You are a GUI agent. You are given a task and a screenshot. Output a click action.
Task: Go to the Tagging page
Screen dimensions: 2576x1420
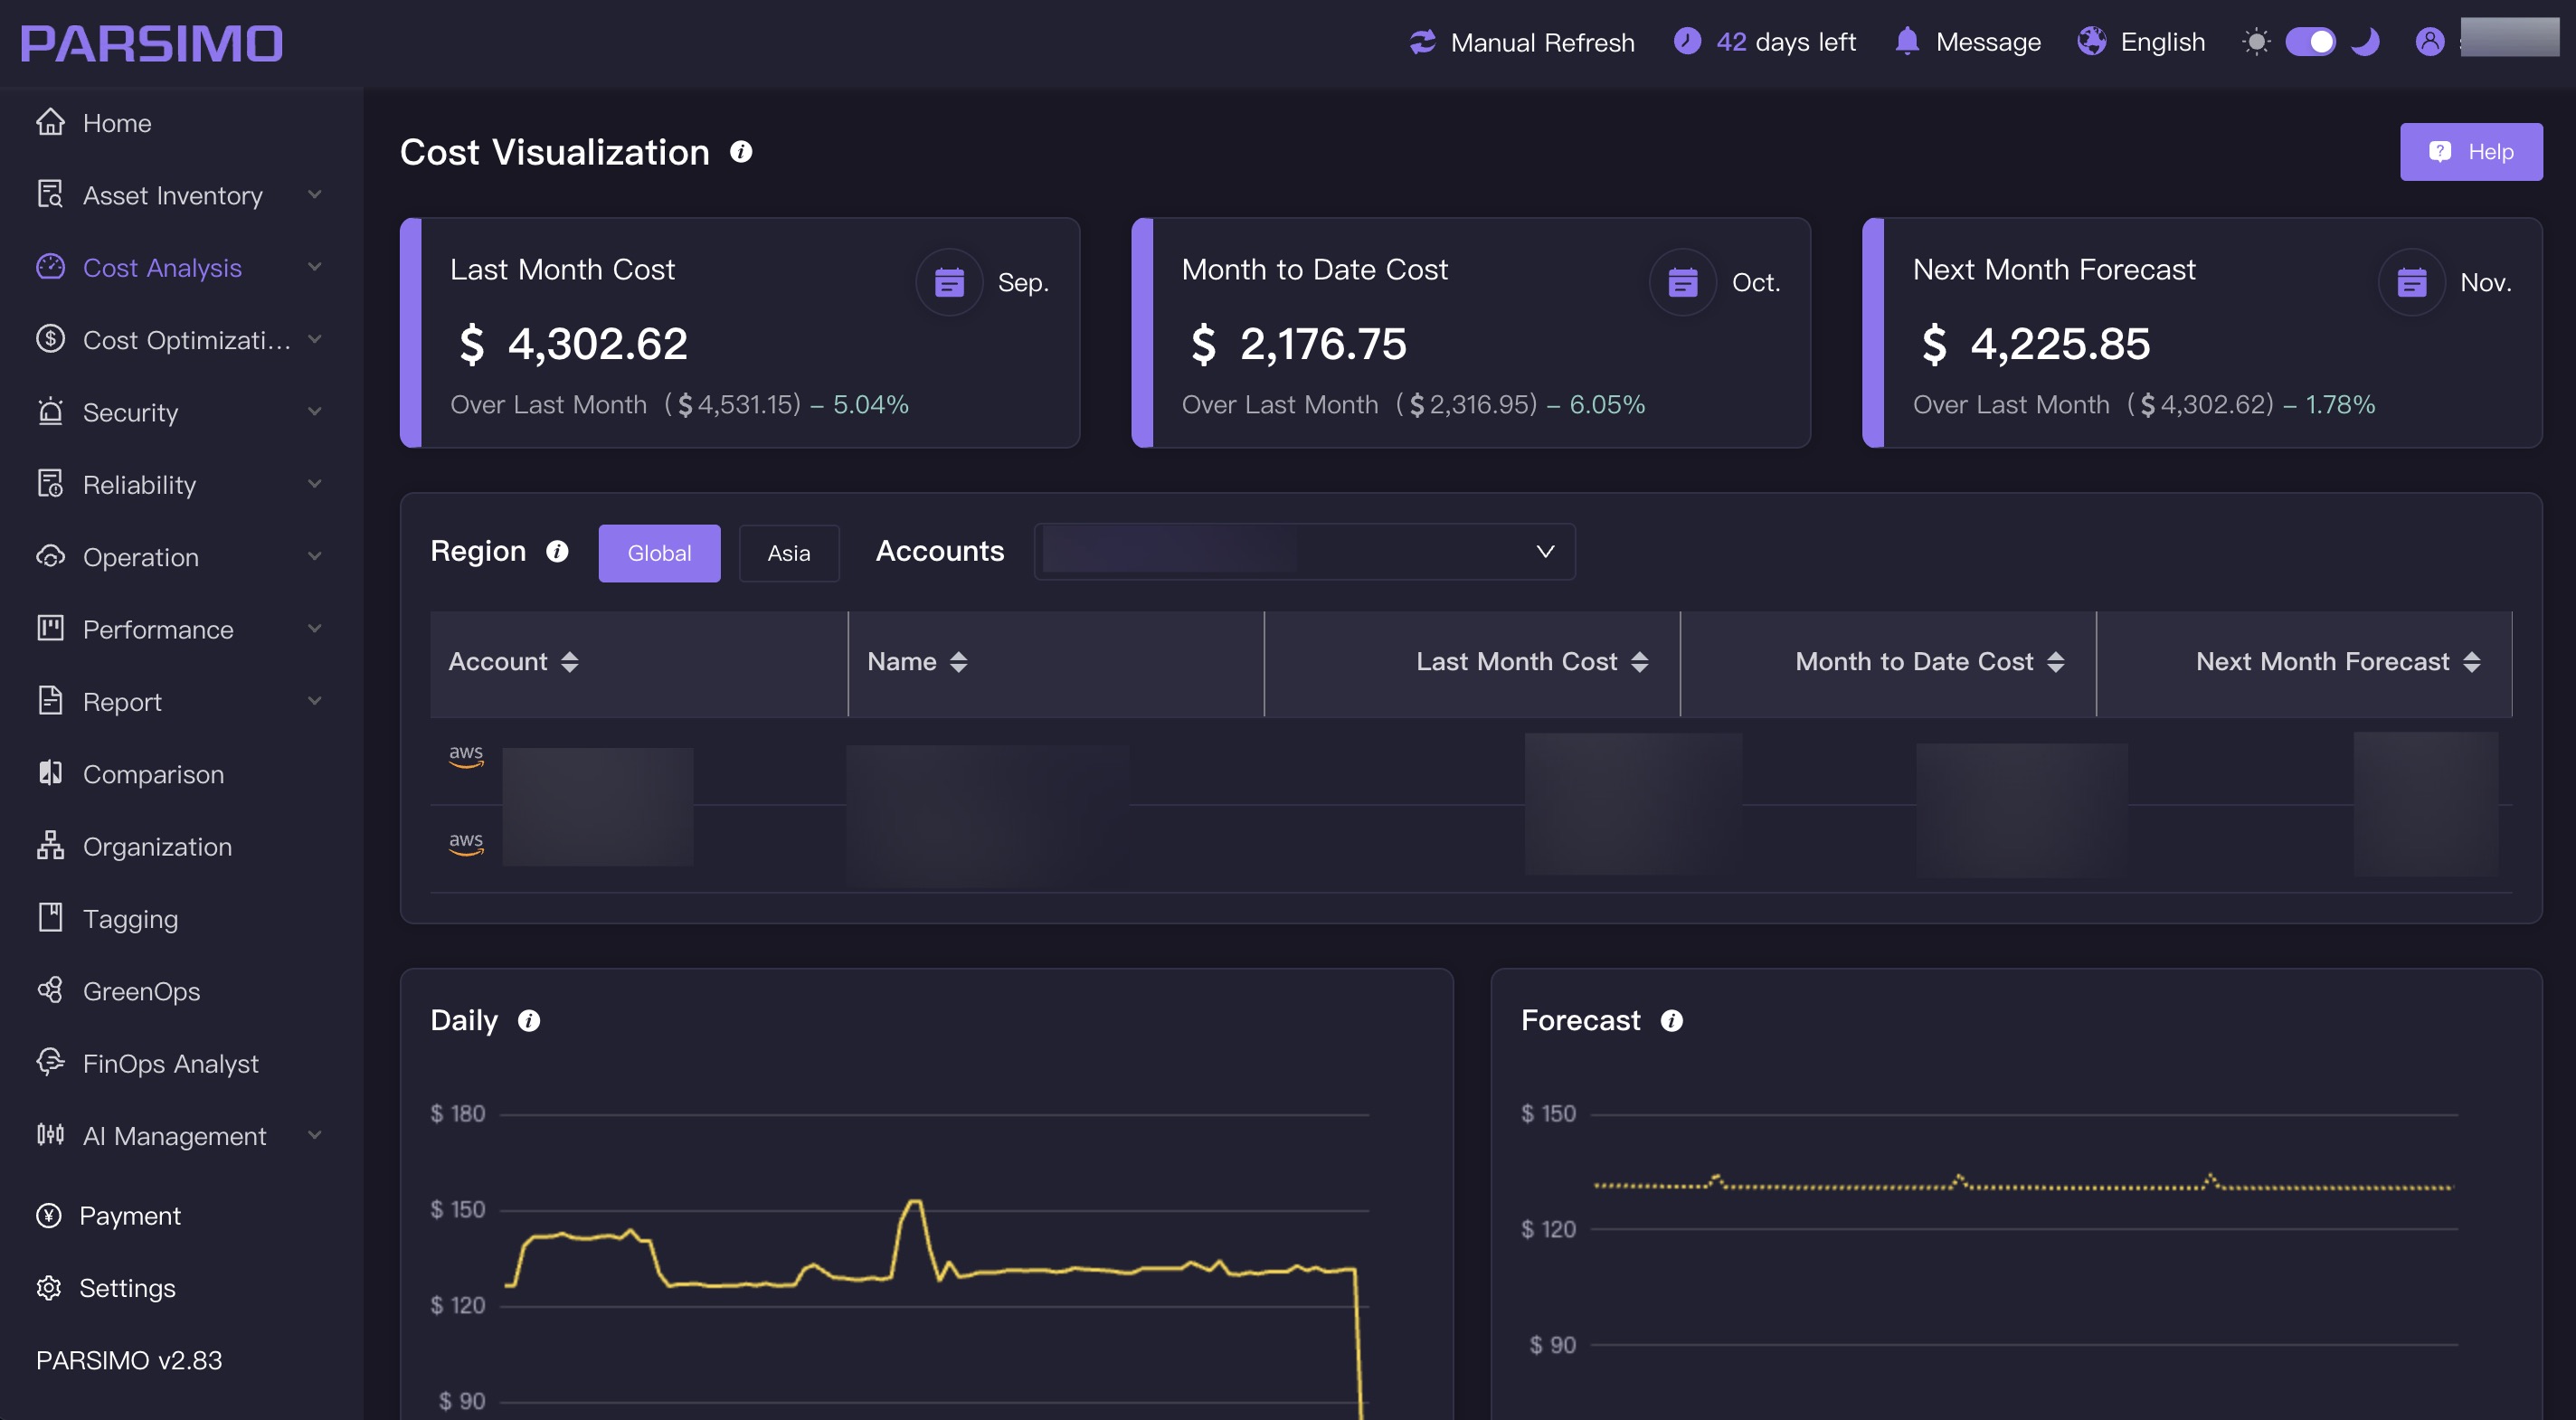click(130, 919)
